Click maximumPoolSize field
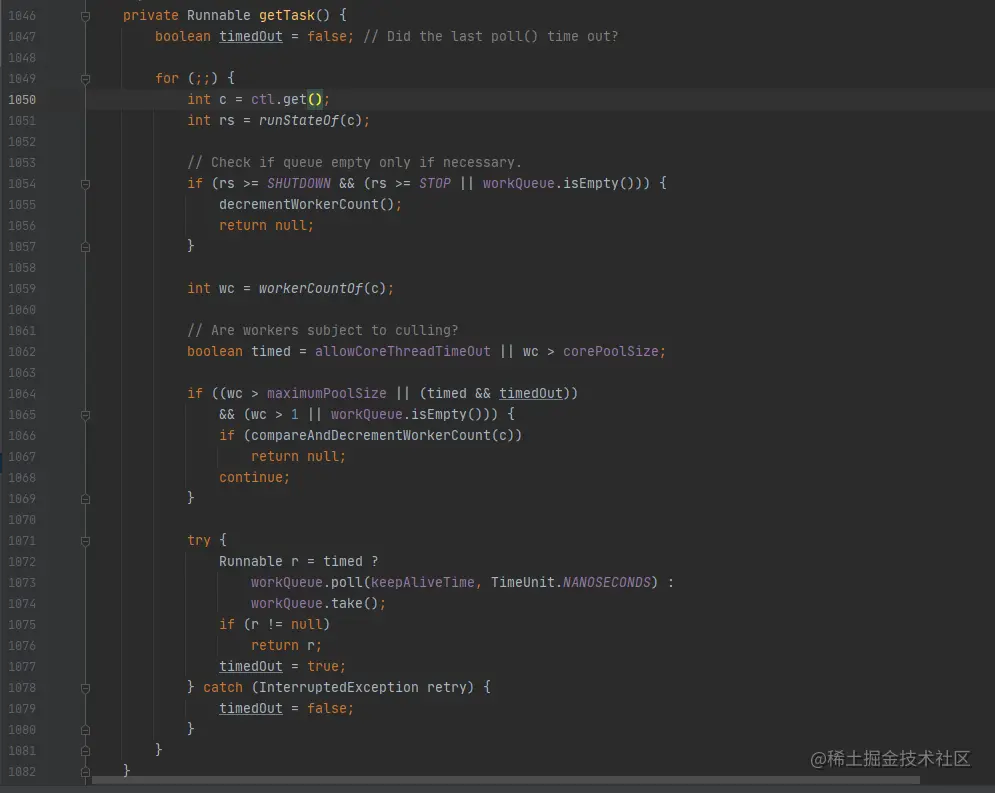This screenshot has width=995, height=793. coord(326,393)
